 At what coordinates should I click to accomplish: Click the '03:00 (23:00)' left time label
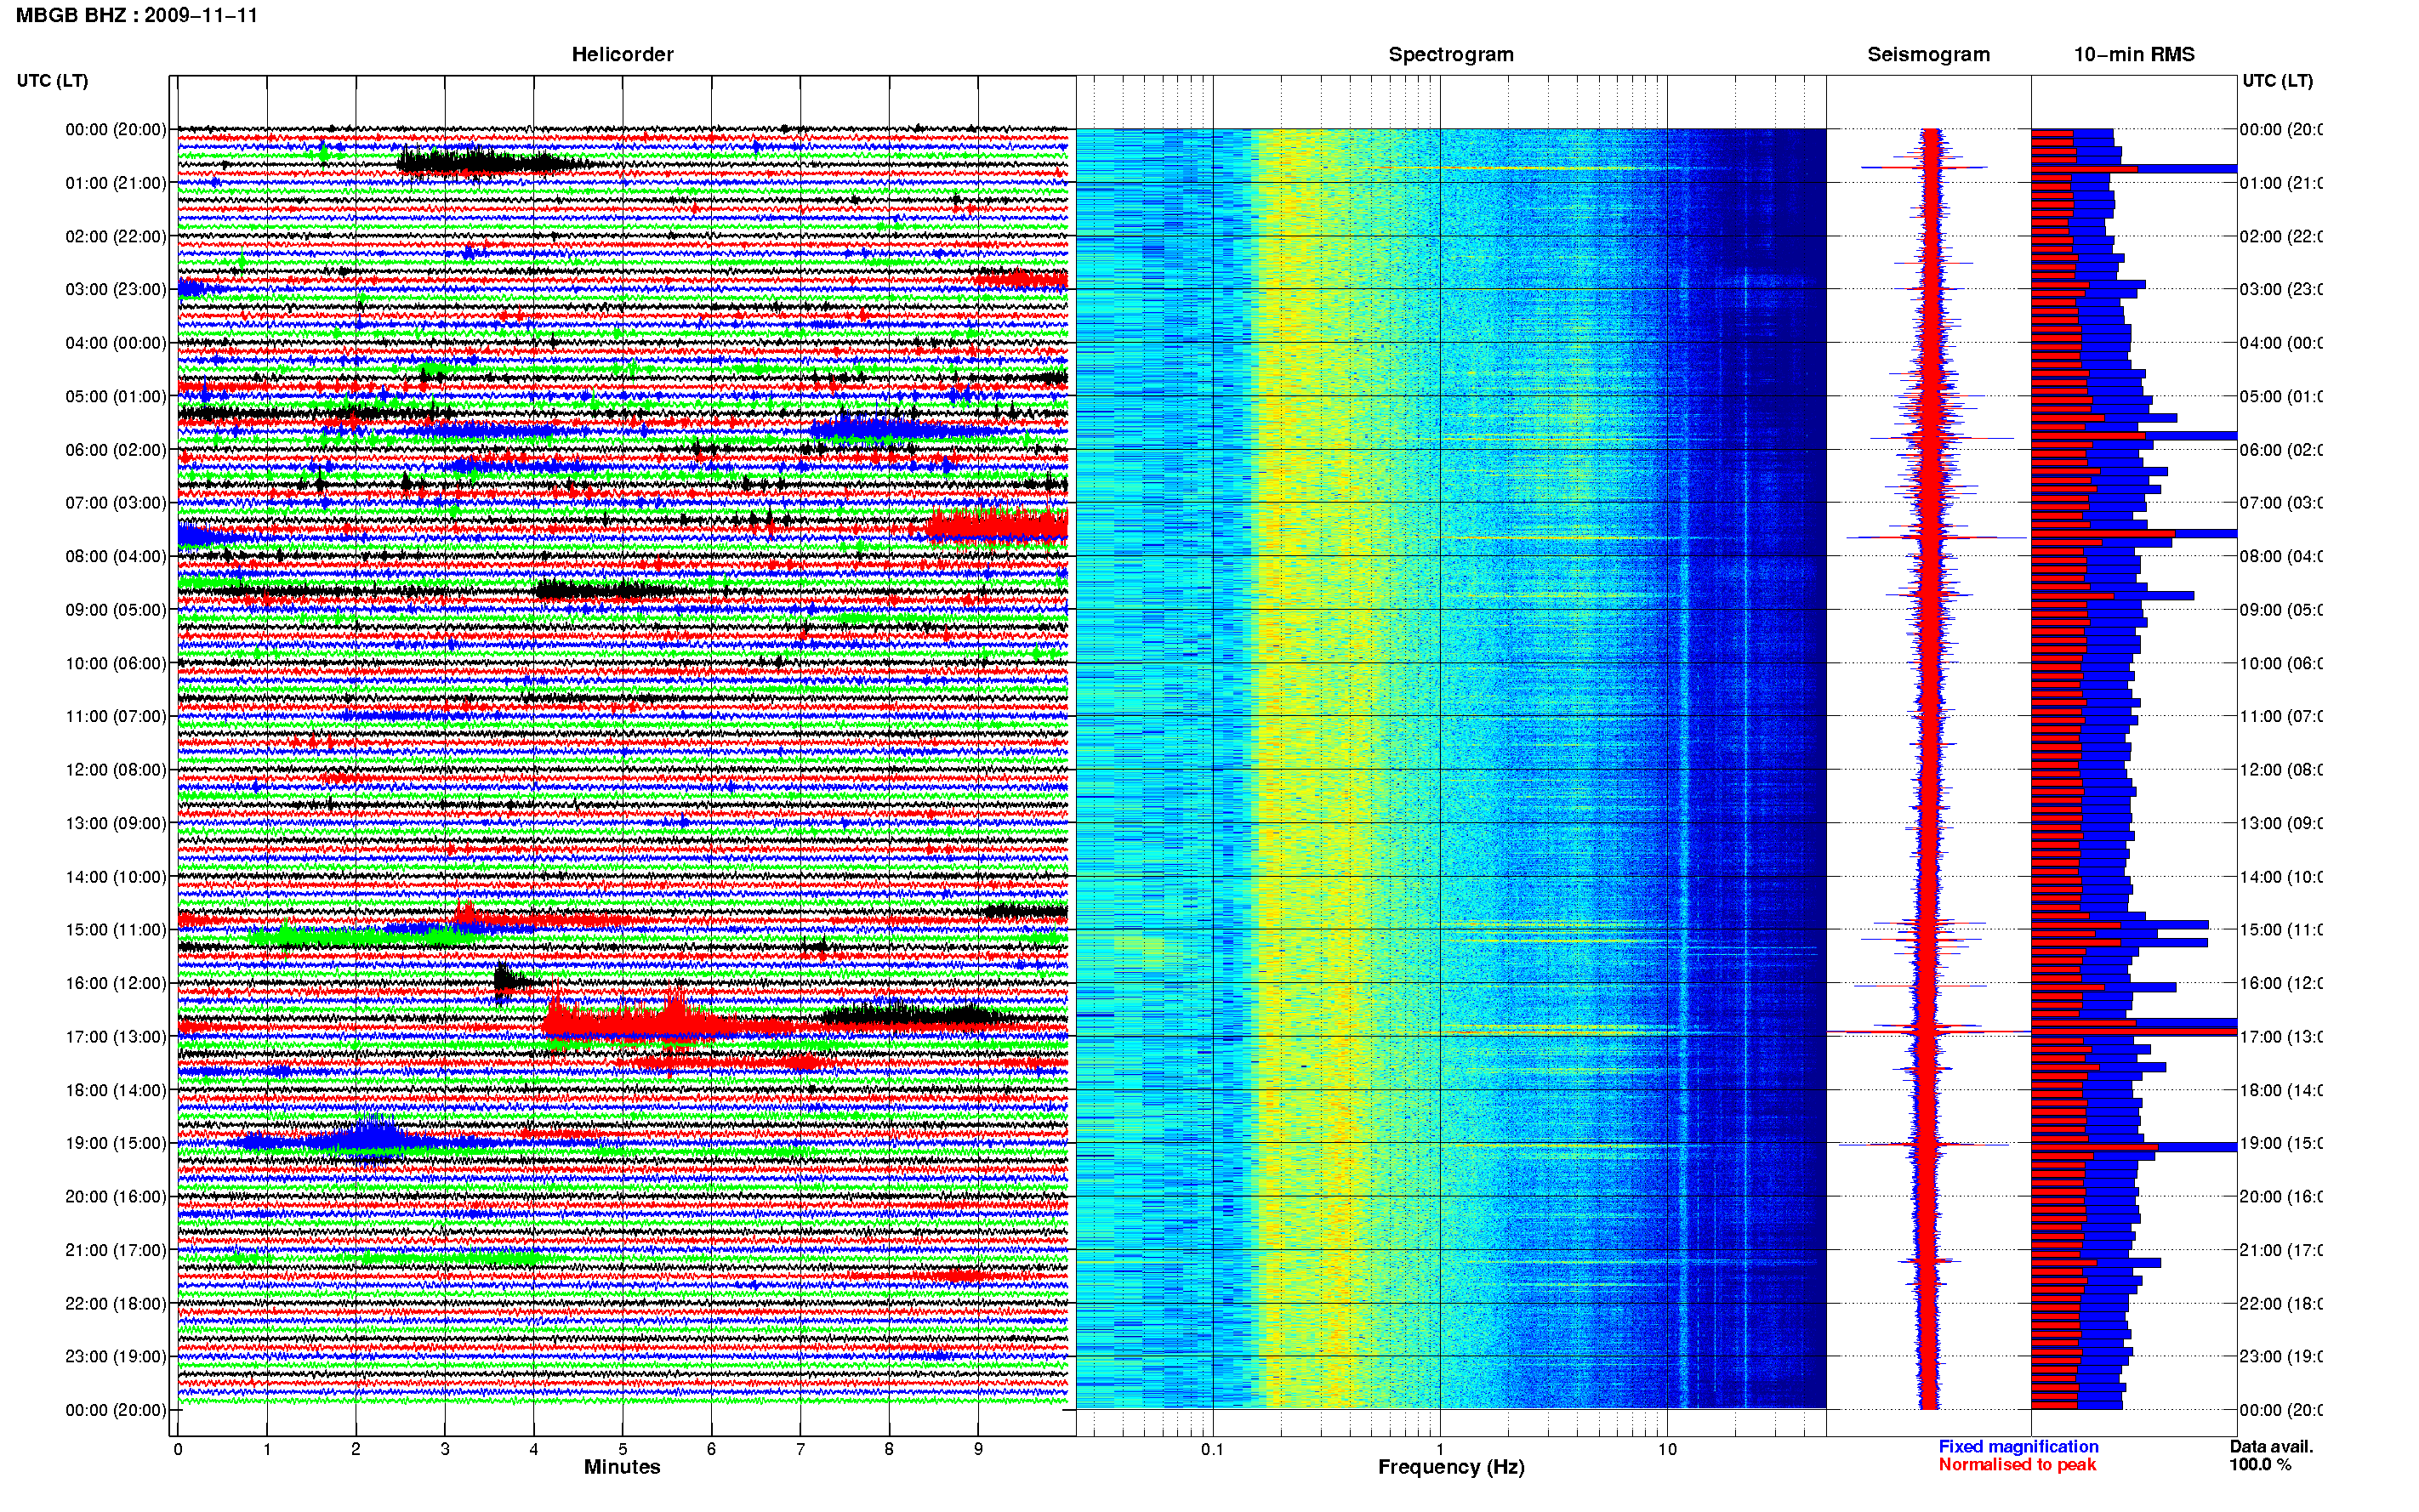[116, 289]
